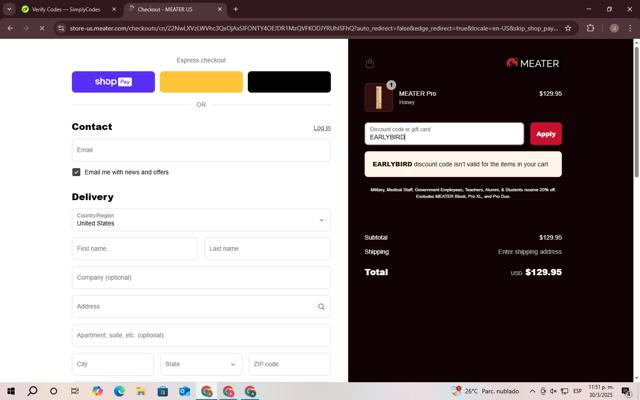Screen dimensions: 640x400
Task: Open the Windows Start menu
Action: click(x=11, y=391)
